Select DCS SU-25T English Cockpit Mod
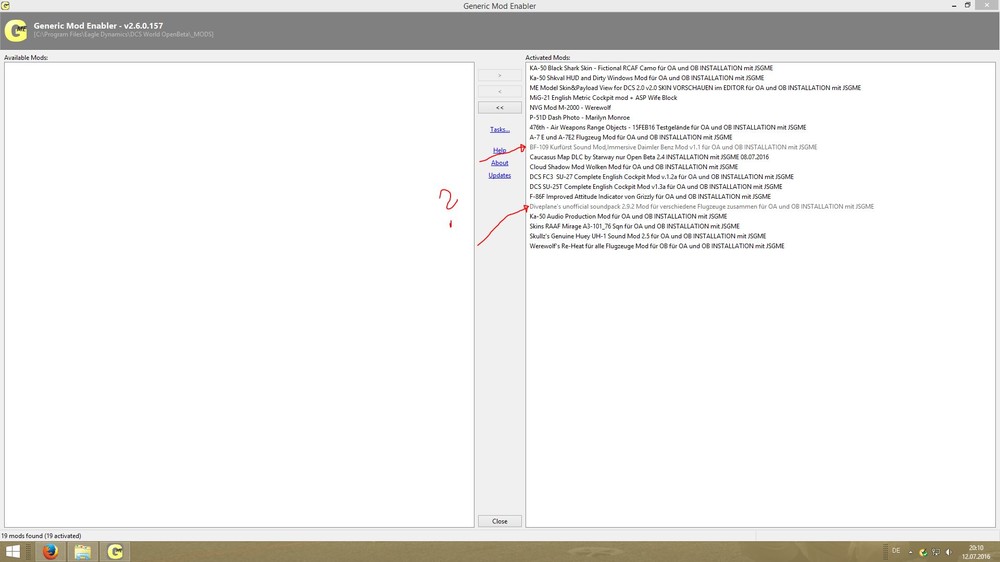 655,186
